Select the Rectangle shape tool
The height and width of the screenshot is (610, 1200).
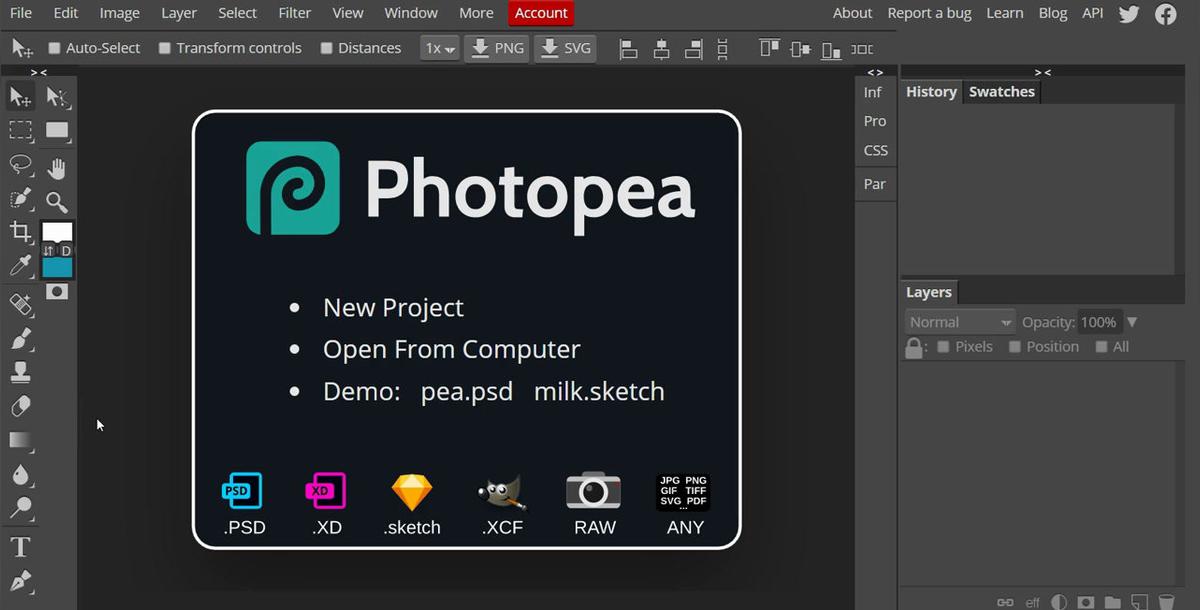pyautogui.click(x=57, y=130)
